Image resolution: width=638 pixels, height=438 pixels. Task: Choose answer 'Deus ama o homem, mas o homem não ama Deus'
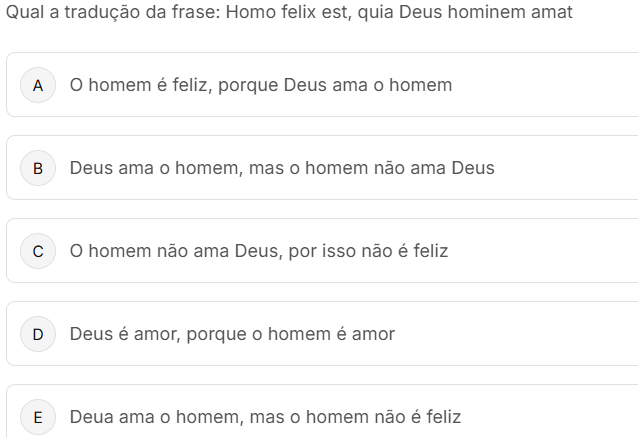[281, 168]
